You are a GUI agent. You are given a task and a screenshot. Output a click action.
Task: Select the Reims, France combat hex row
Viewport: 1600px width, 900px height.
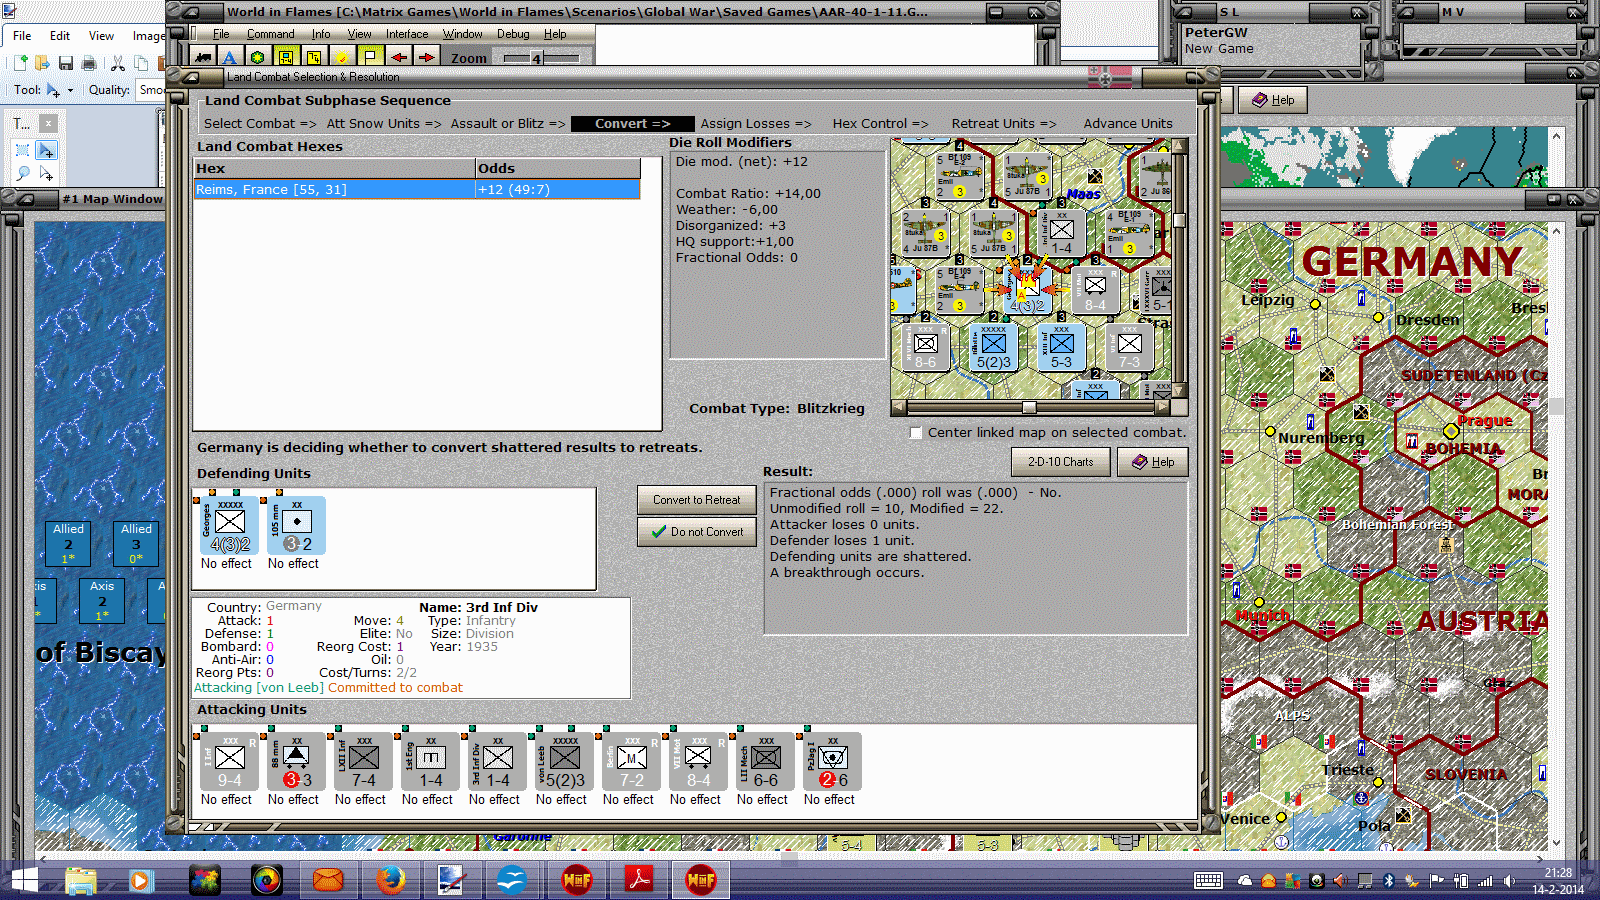417,190
